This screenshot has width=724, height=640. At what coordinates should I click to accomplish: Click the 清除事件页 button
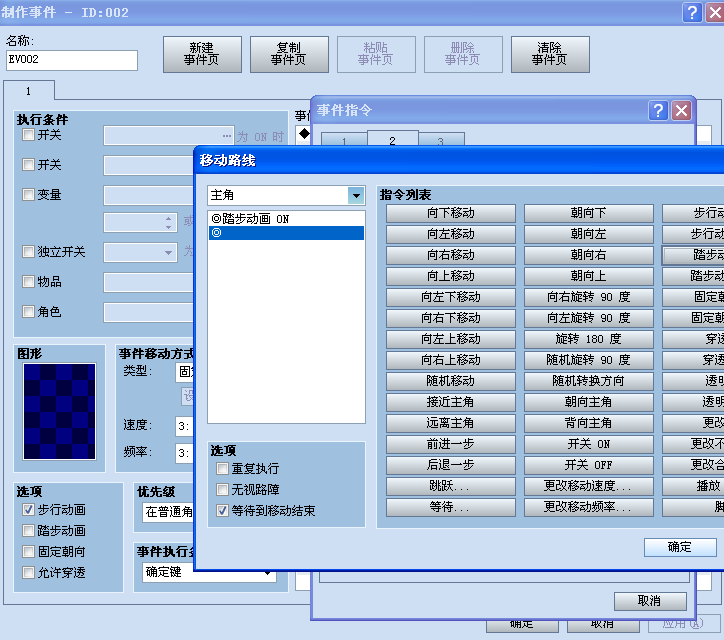point(550,54)
